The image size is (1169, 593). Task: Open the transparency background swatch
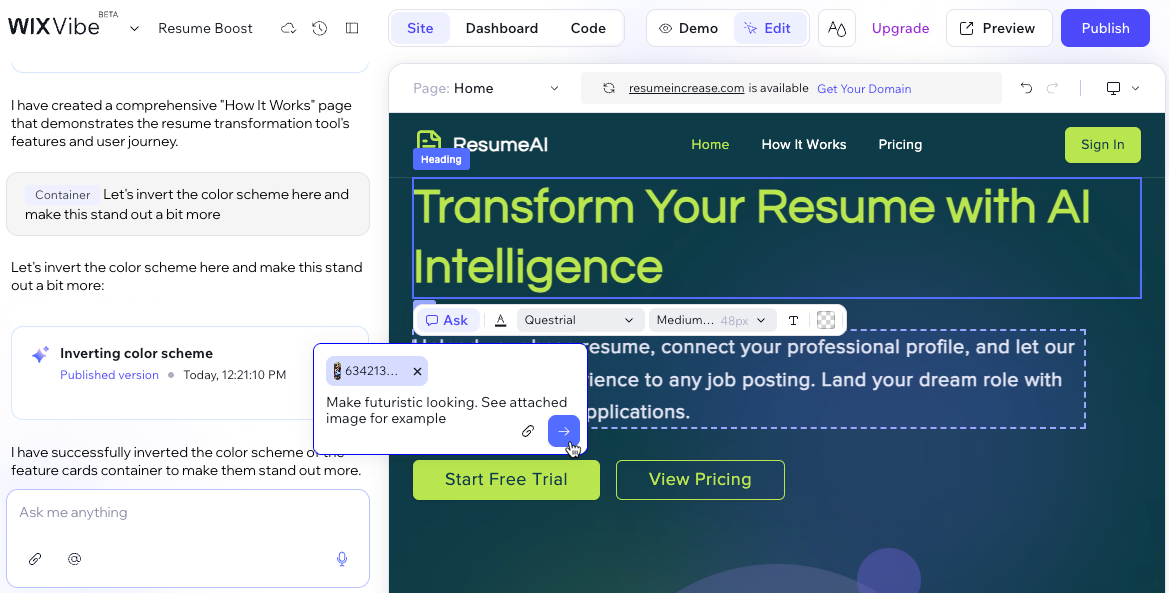826,321
